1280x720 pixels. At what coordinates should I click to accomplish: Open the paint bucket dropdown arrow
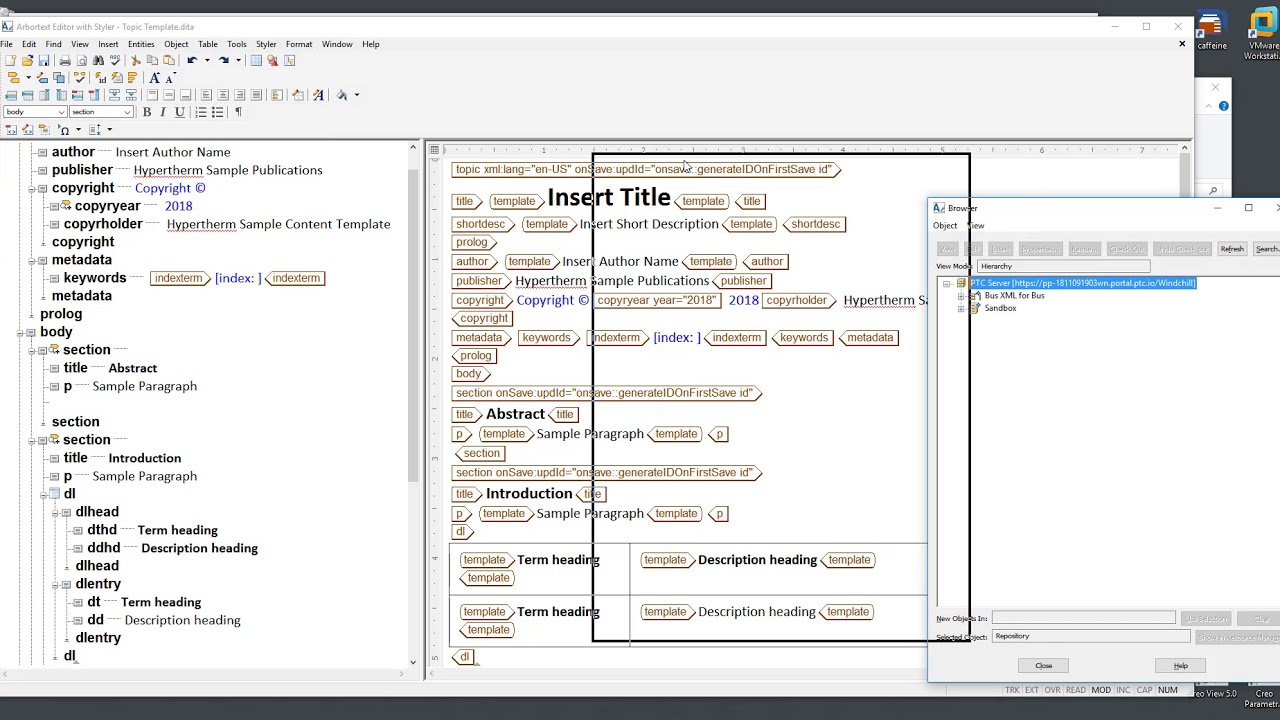click(357, 95)
